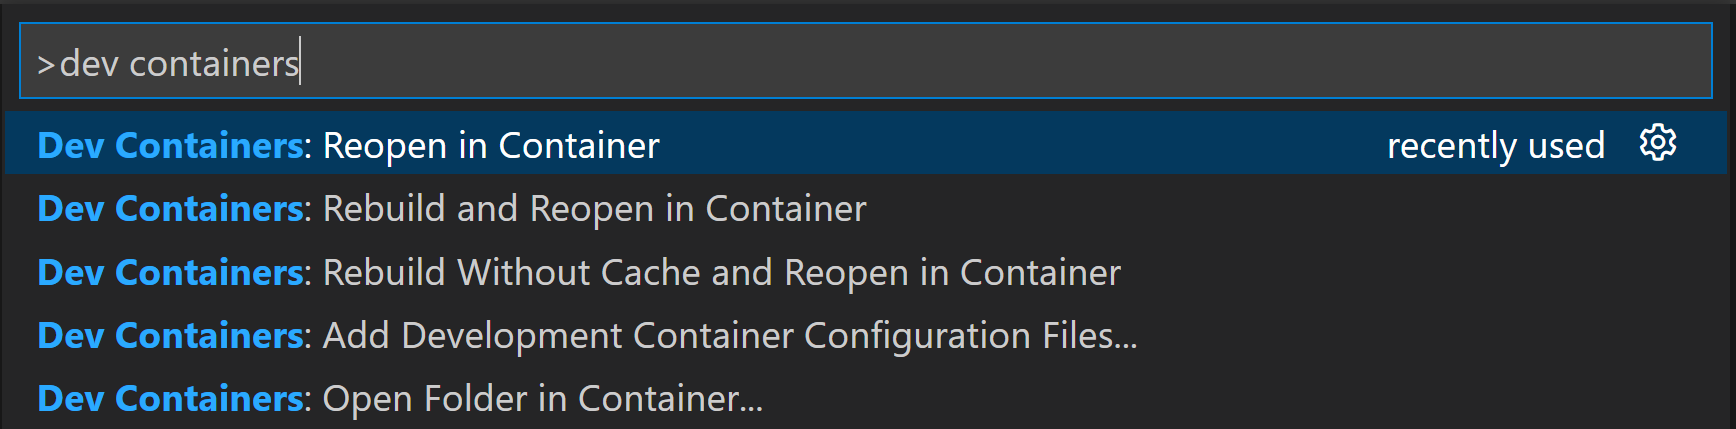1736x429 pixels.
Task: Choose Rebuild Without Cache and Reopen in Container
Action: coord(721,273)
